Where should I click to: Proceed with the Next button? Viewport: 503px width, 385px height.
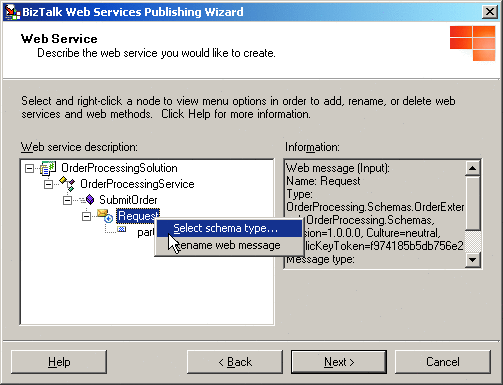point(339,362)
